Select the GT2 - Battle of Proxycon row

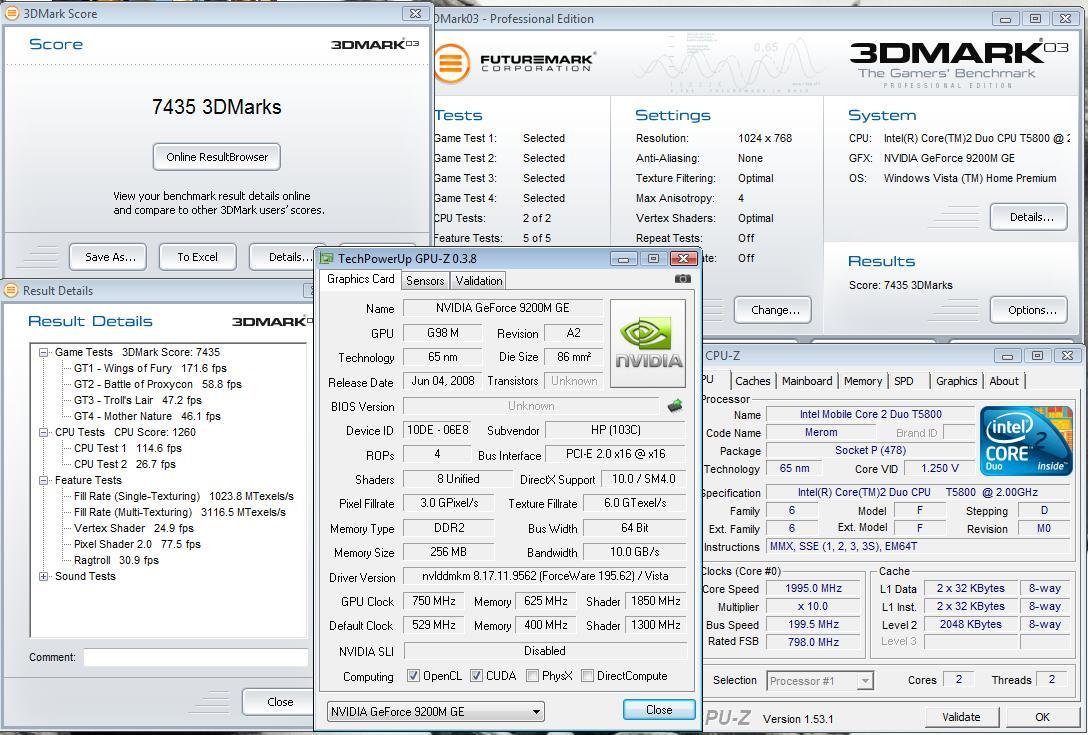click(x=158, y=385)
